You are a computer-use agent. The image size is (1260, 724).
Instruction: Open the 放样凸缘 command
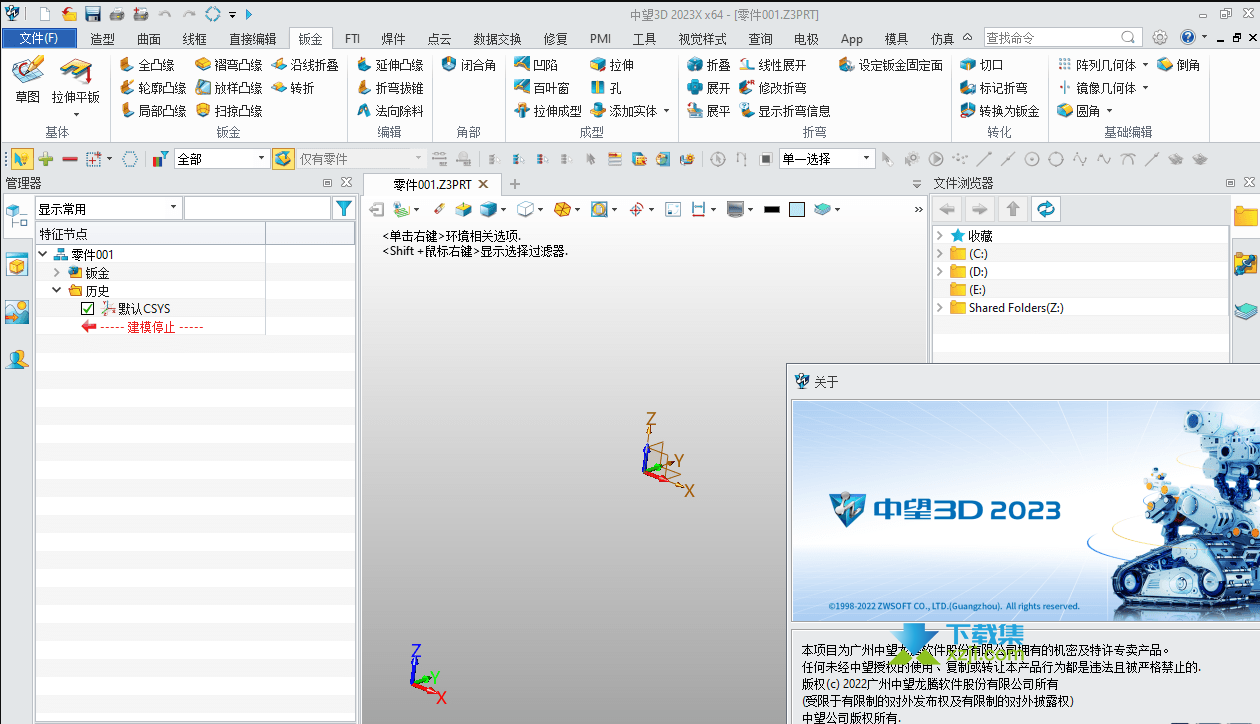point(229,88)
